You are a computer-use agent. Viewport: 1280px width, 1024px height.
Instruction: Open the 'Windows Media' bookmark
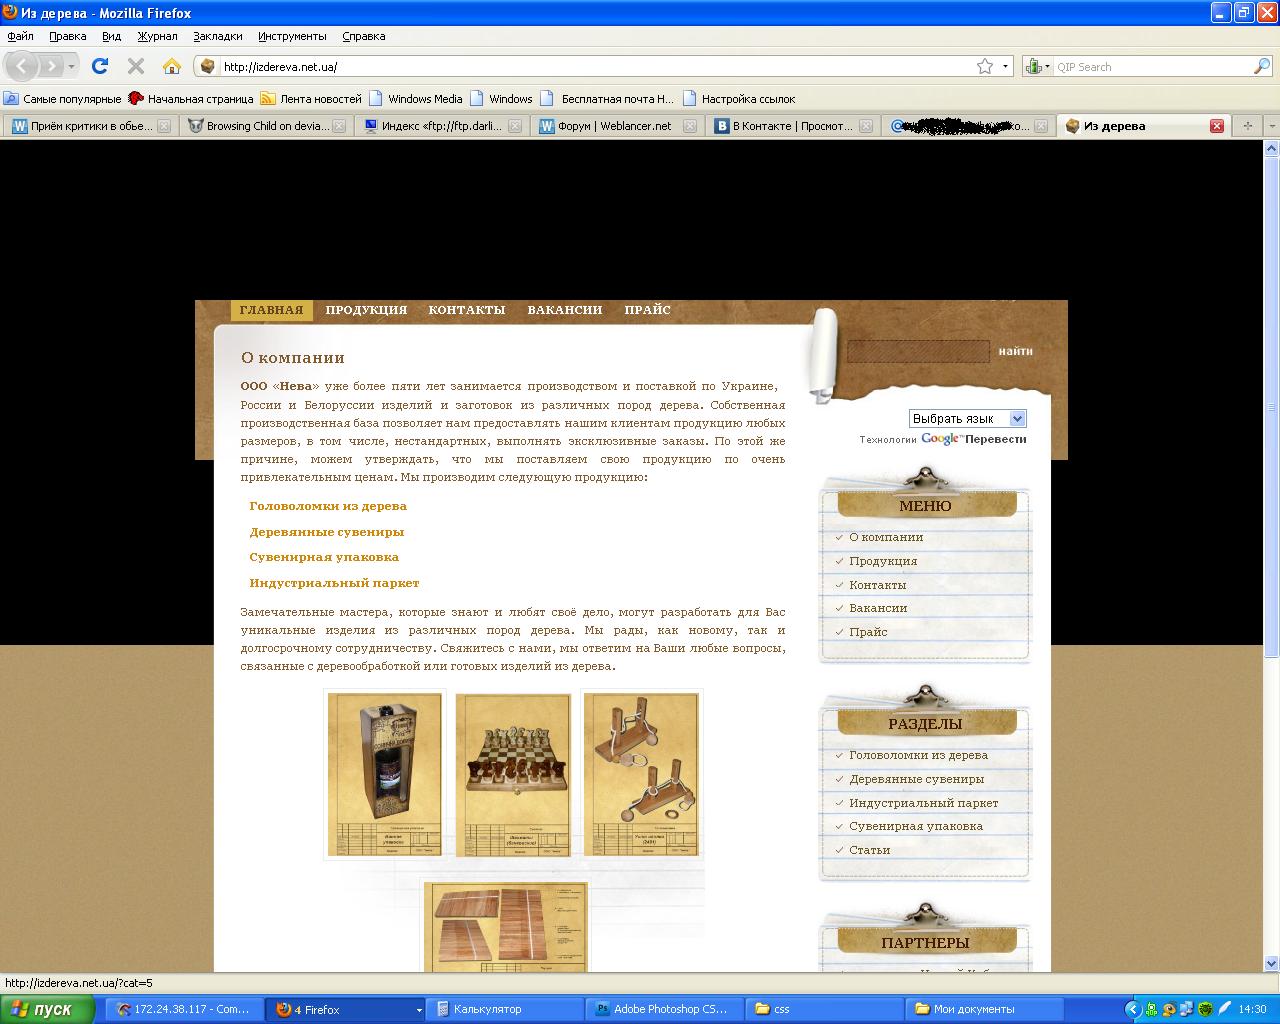[415, 98]
